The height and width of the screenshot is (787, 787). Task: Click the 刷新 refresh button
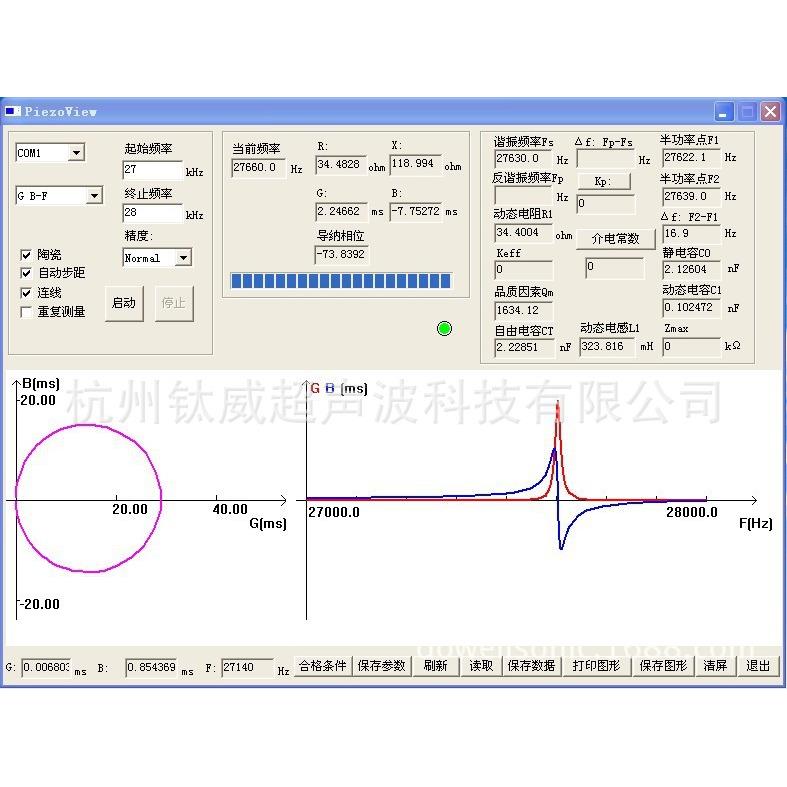tap(436, 666)
